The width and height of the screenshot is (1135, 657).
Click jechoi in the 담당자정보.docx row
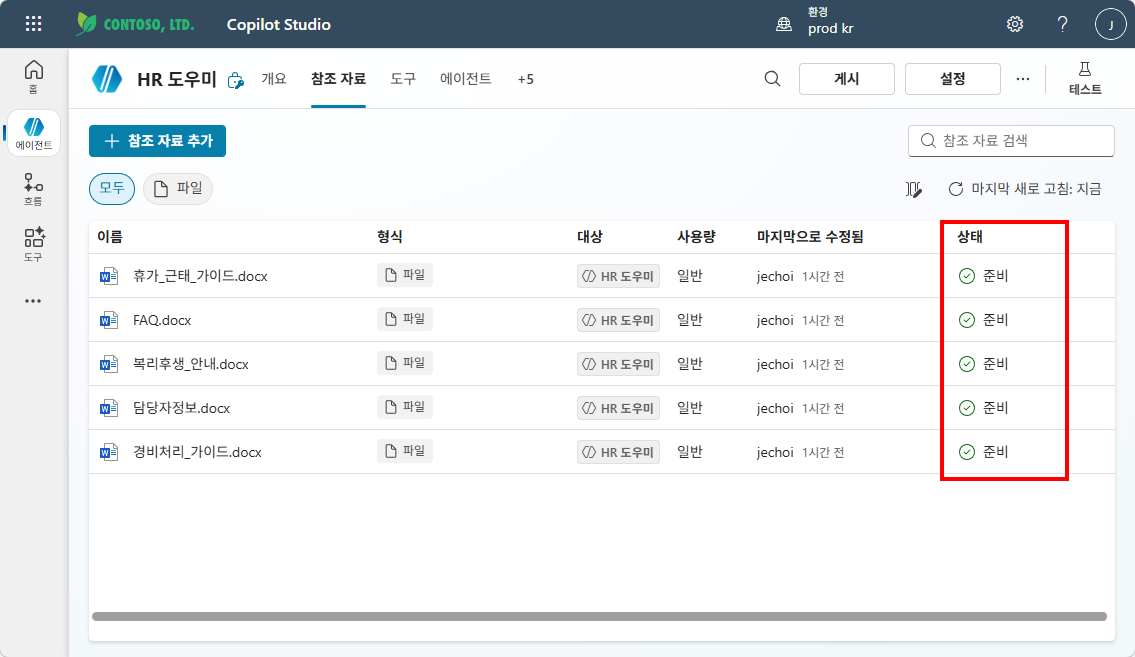775,409
